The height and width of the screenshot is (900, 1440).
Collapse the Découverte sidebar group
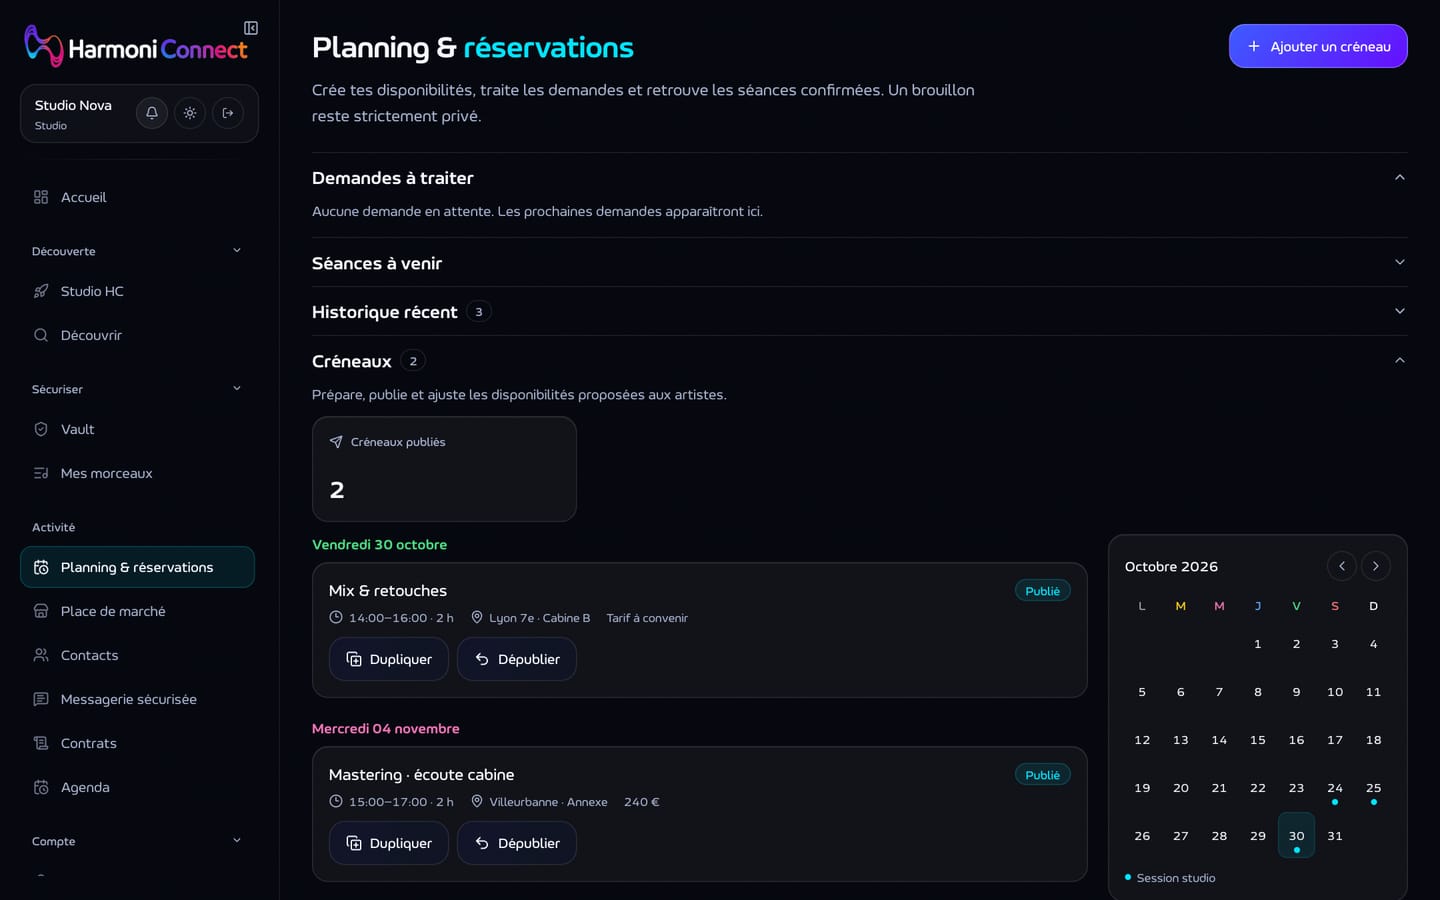tap(237, 251)
